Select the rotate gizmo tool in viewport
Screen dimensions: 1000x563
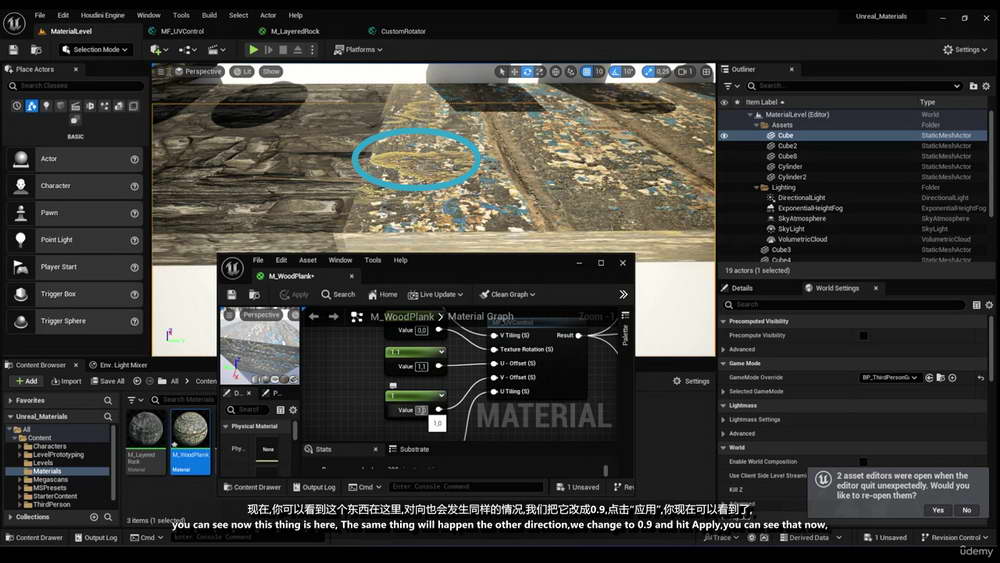(x=527, y=72)
